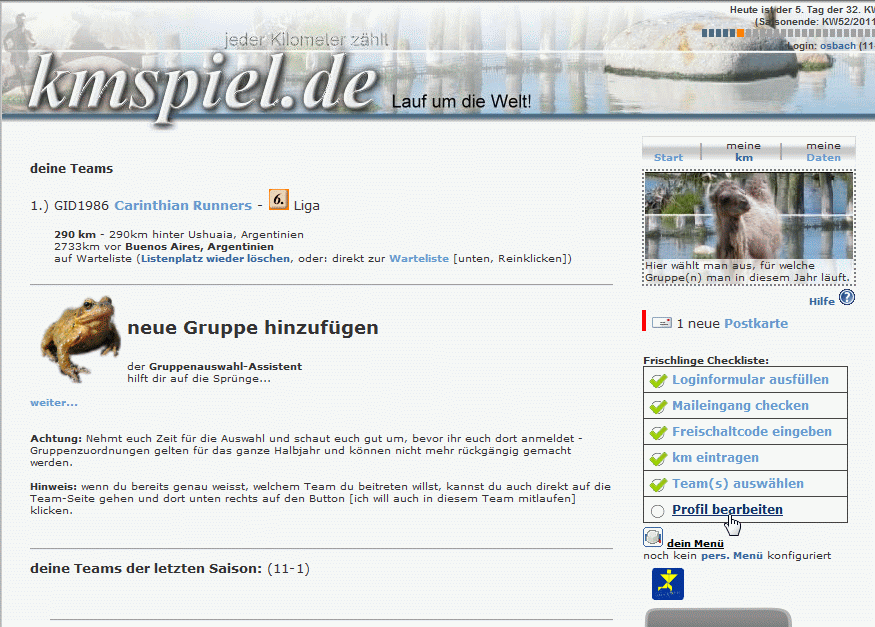
Task: Open the Carinthian Runners team link
Action: click(x=183, y=205)
